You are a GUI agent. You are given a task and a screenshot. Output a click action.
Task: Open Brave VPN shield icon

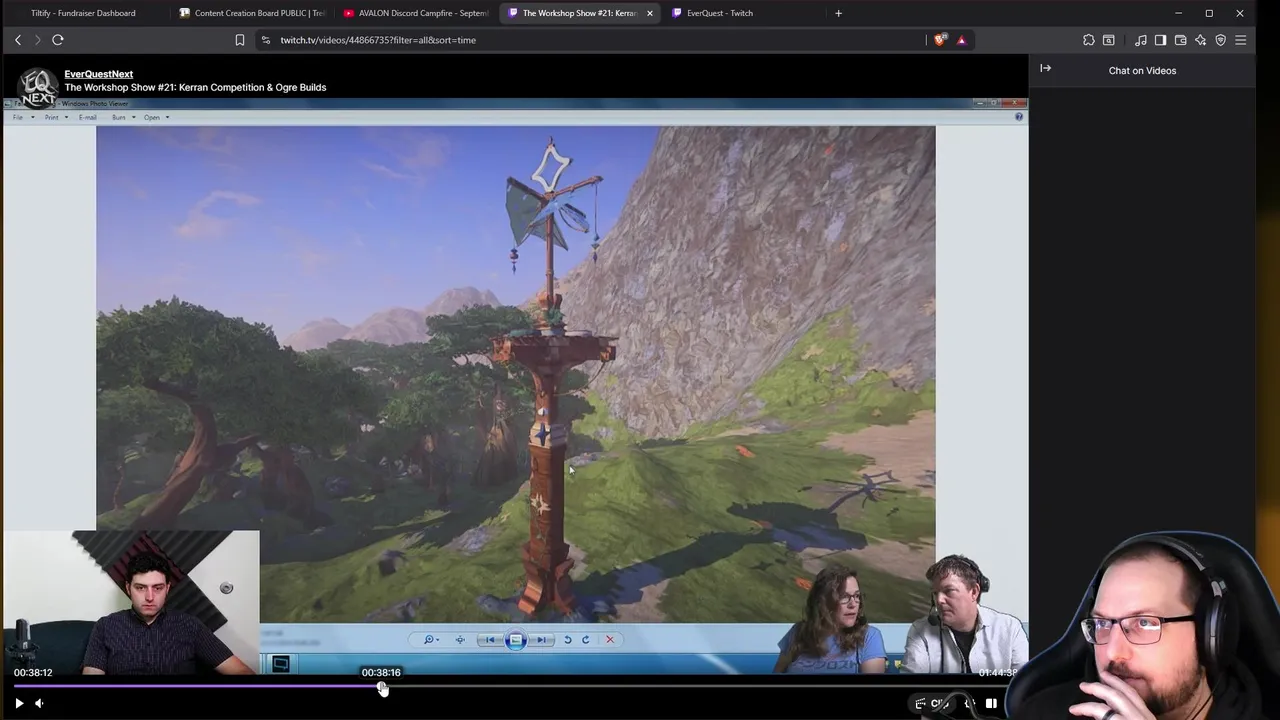tap(1220, 40)
